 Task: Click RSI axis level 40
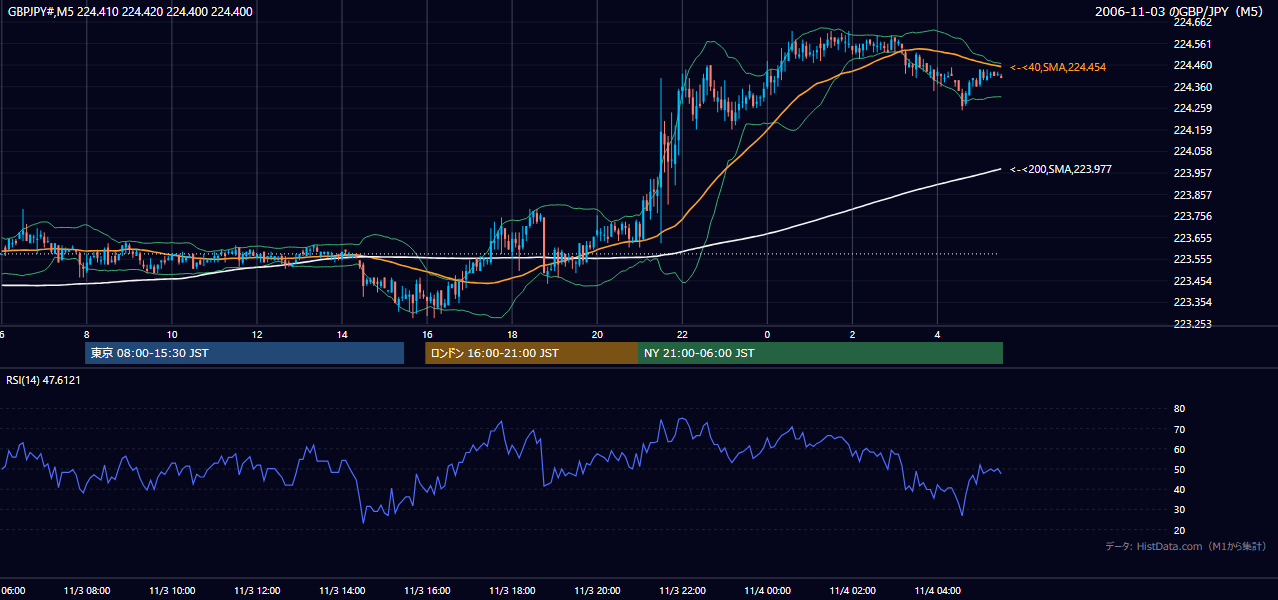pos(1179,489)
